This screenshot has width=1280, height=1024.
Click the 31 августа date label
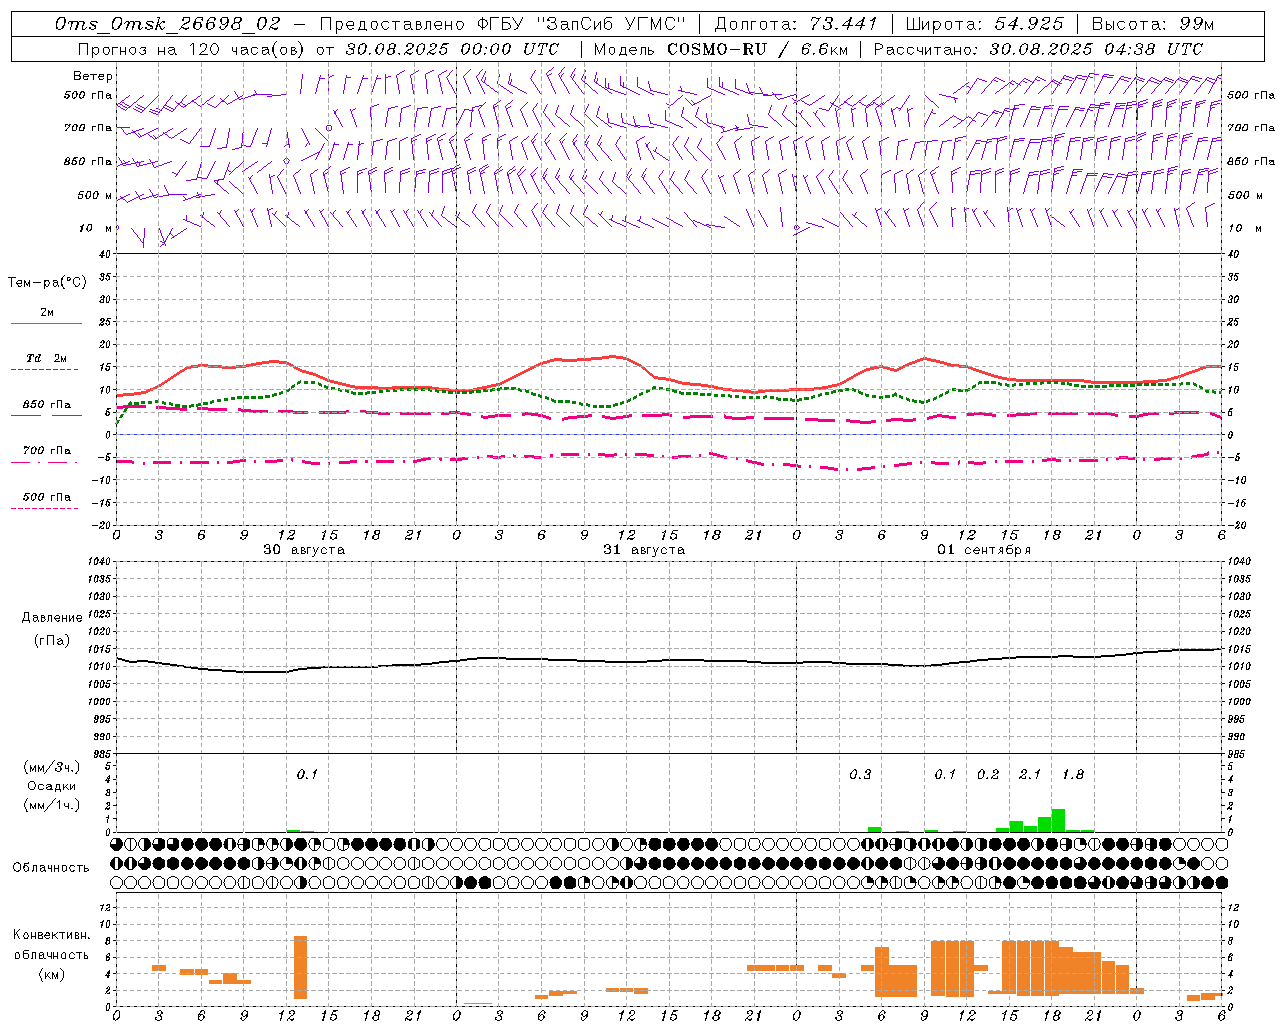[x=644, y=550]
